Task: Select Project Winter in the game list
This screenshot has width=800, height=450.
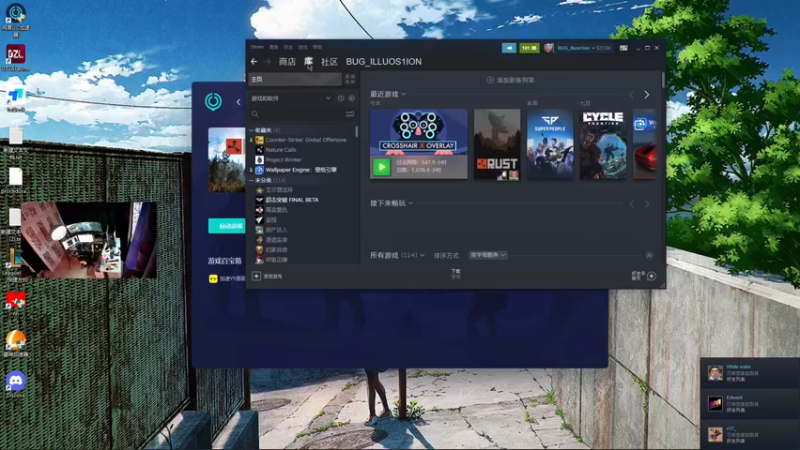Action: click(x=283, y=160)
